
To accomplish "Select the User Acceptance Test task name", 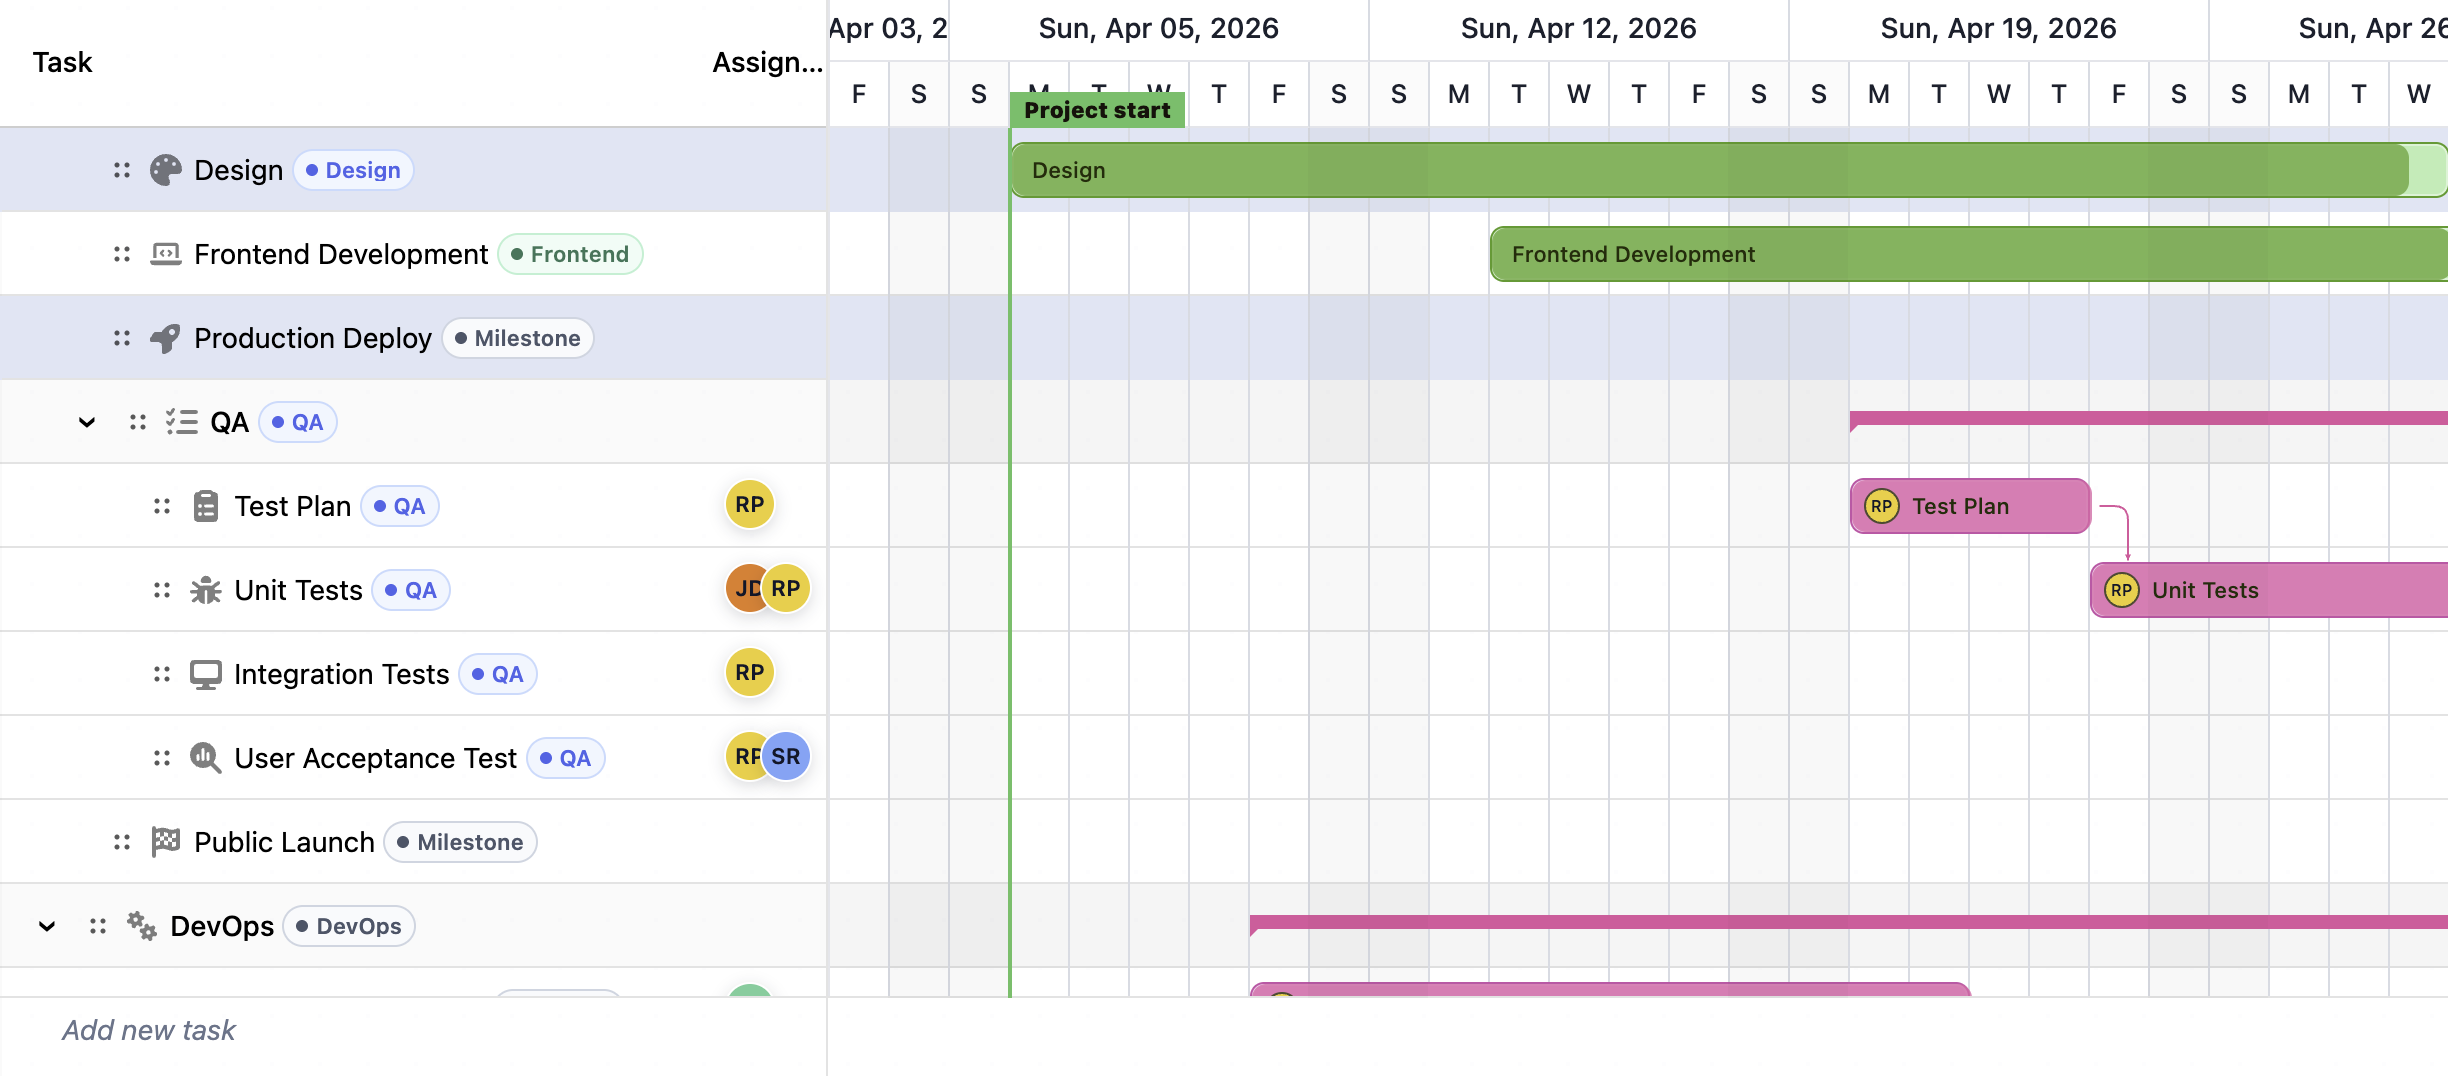I will click(x=376, y=758).
